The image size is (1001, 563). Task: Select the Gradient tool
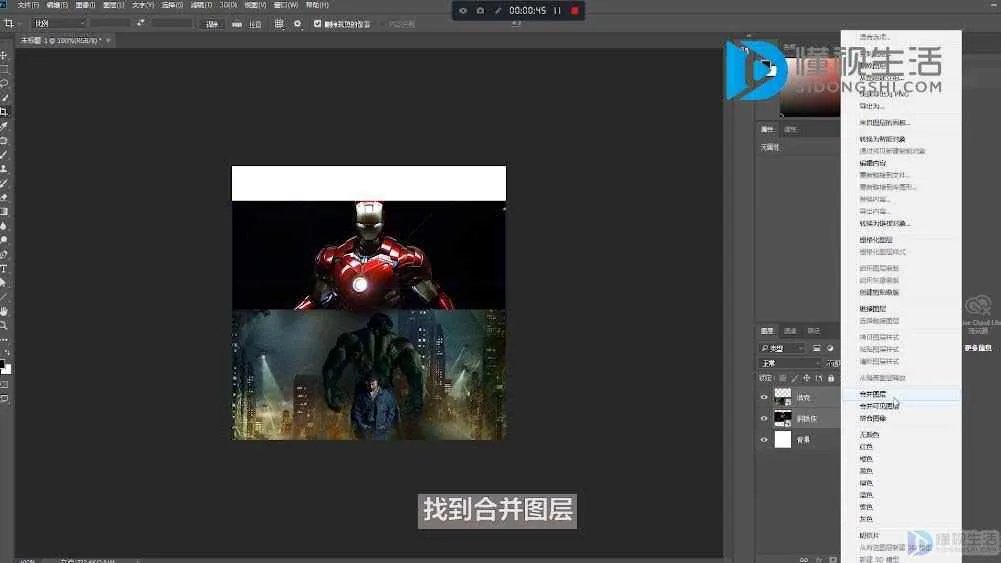click(4, 211)
